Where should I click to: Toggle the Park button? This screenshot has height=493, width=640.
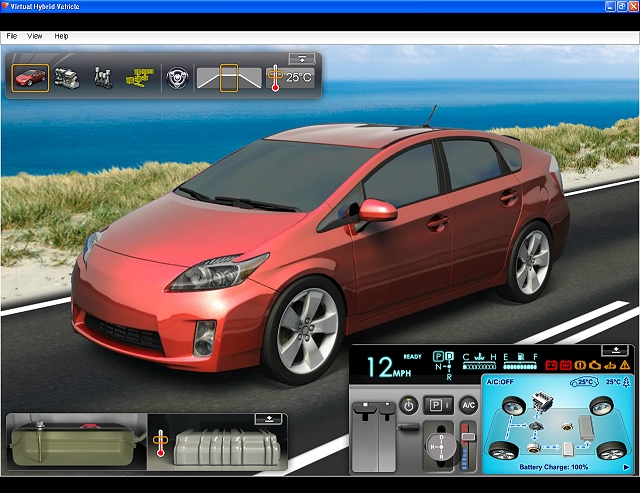tap(438, 405)
